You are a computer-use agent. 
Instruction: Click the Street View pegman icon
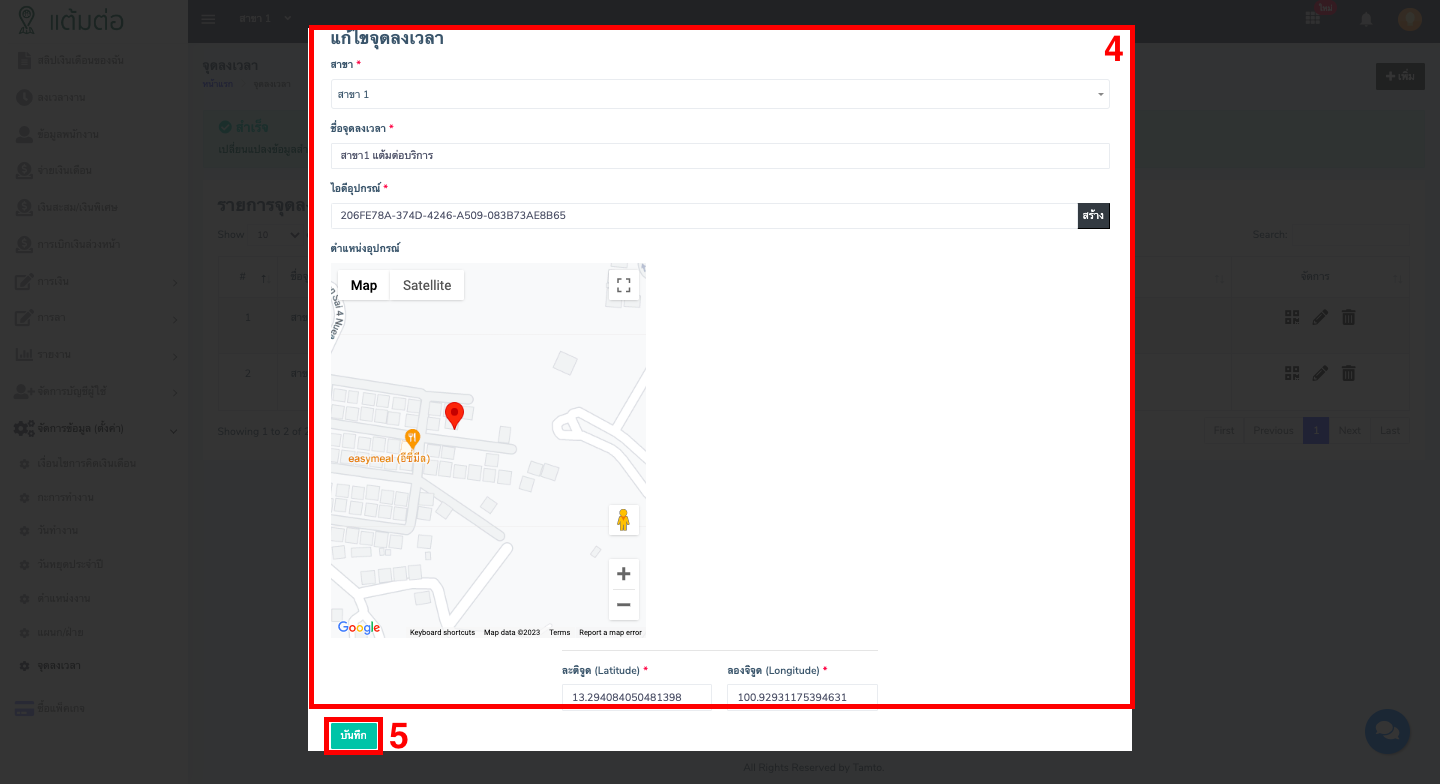pos(623,520)
